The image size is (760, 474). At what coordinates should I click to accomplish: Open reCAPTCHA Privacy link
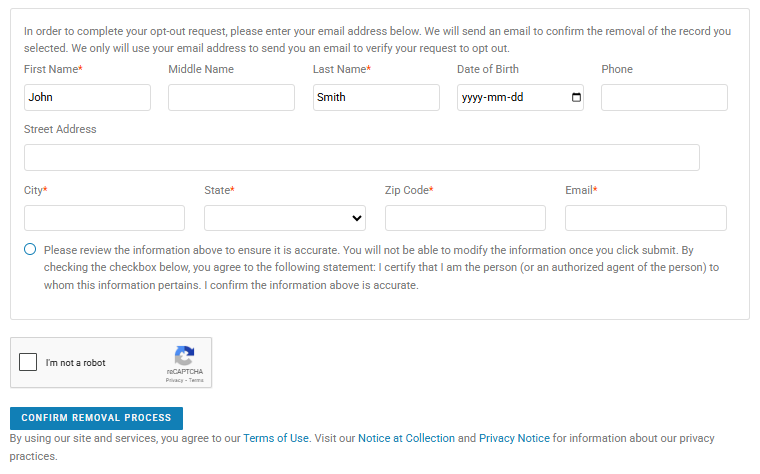click(x=174, y=380)
